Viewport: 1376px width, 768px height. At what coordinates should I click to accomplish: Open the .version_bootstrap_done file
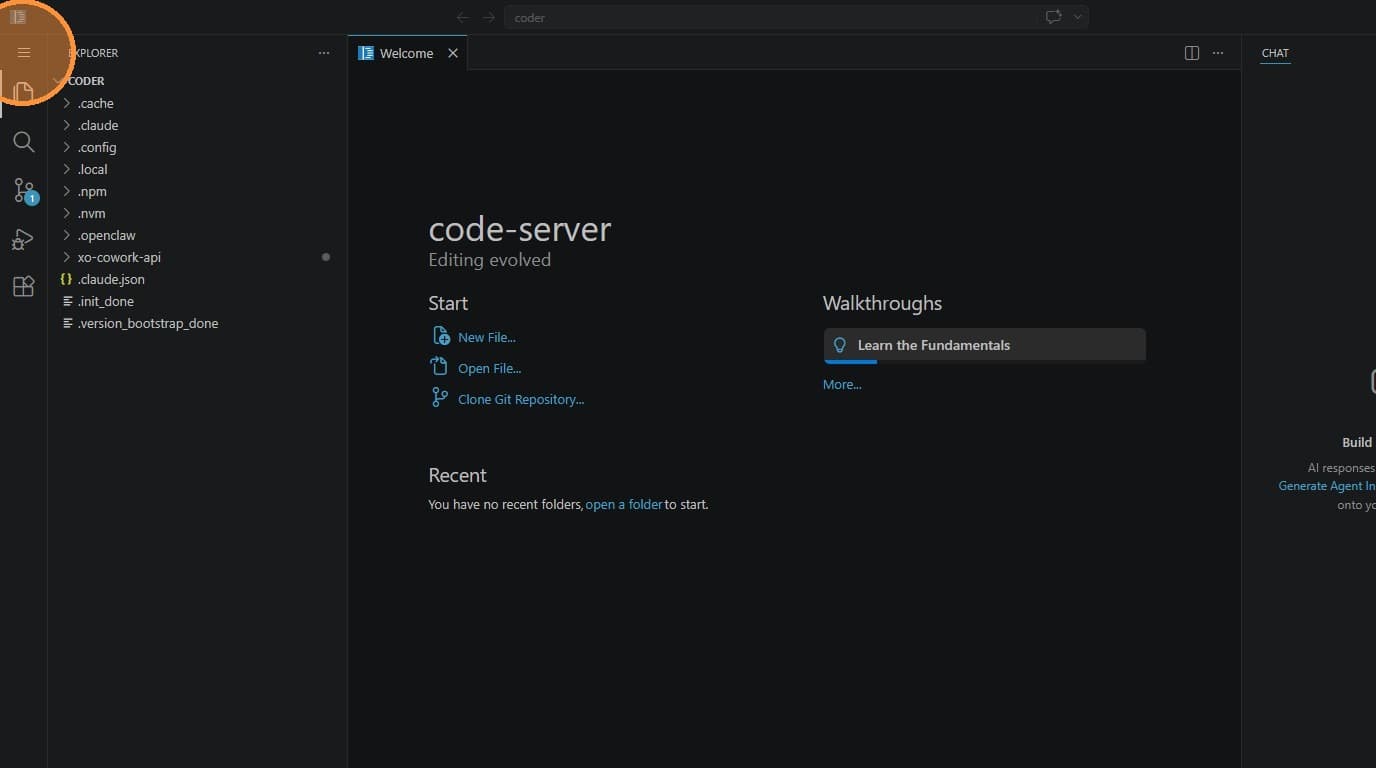point(198,323)
